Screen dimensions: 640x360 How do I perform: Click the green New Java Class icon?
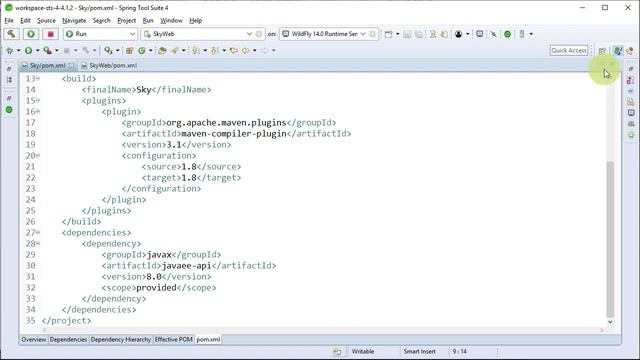(142, 51)
